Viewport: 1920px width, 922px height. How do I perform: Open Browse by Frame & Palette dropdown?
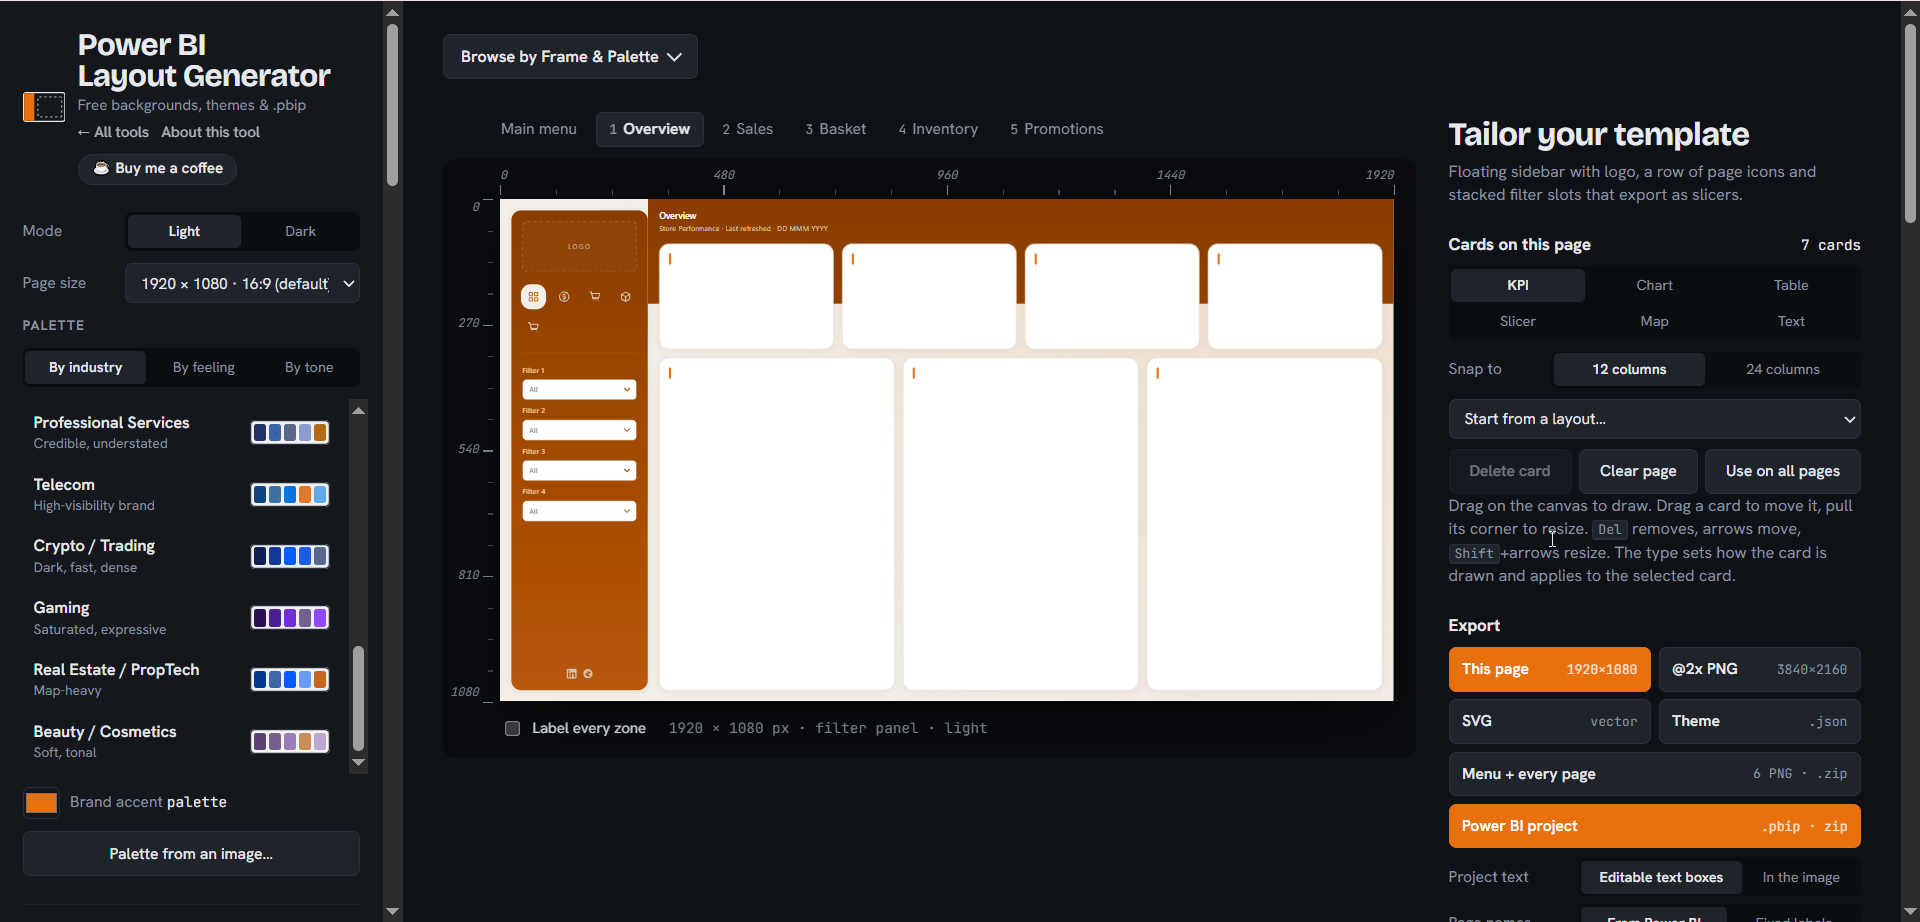pyautogui.click(x=570, y=57)
